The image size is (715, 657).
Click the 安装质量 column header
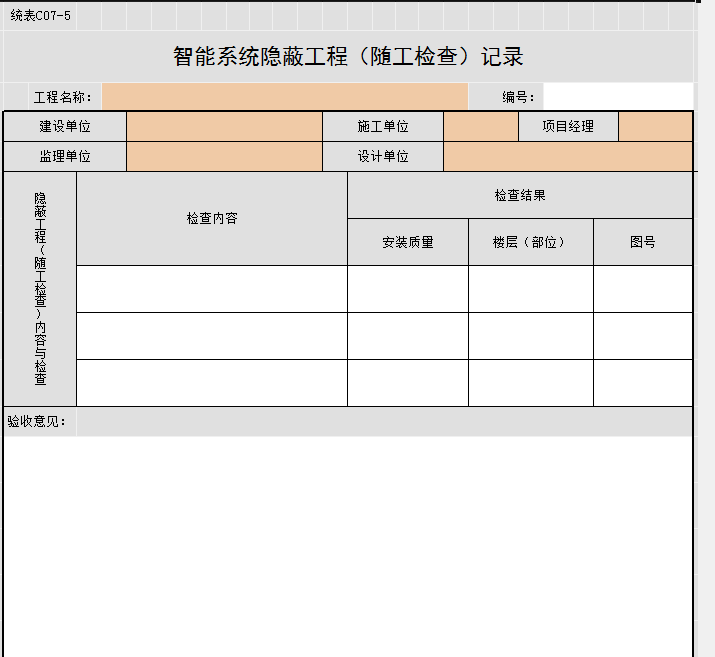pos(407,242)
